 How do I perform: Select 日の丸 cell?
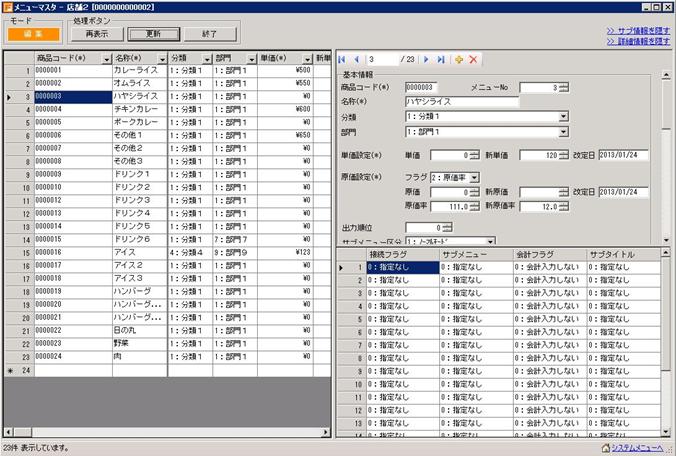pyautogui.click(x=140, y=331)
